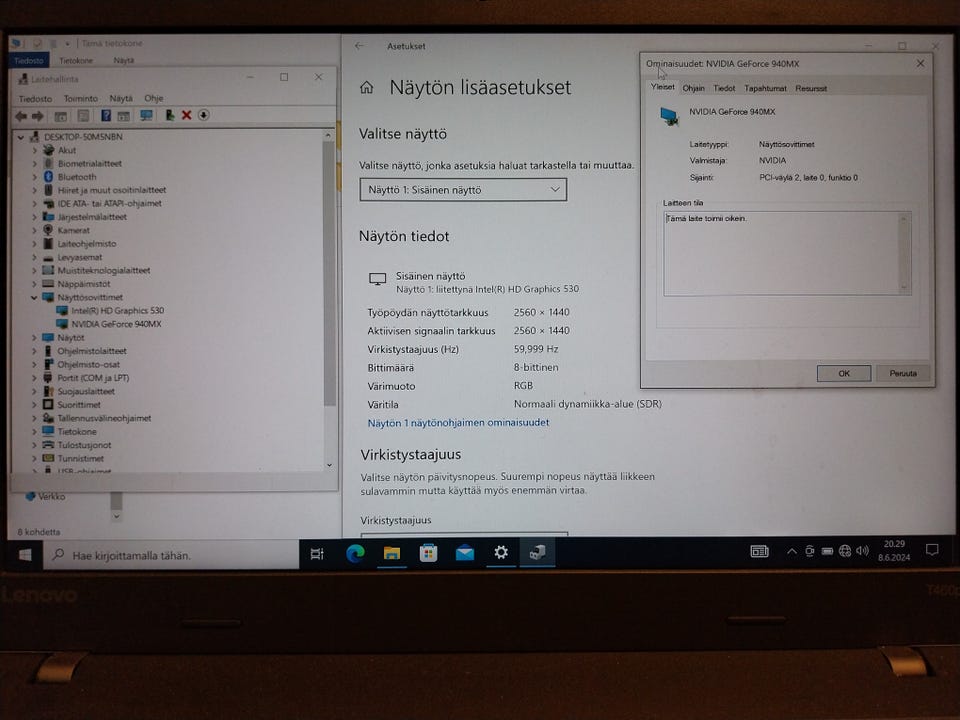The image size is (960, 720).
Task: Click the green update driver toolbar icon
Action: [170, 115]
